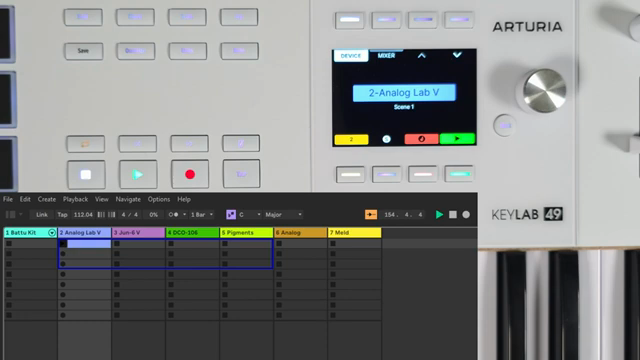
Task: Launch the clip in 2 Analog Lab V
Action: tap(63, 244)
